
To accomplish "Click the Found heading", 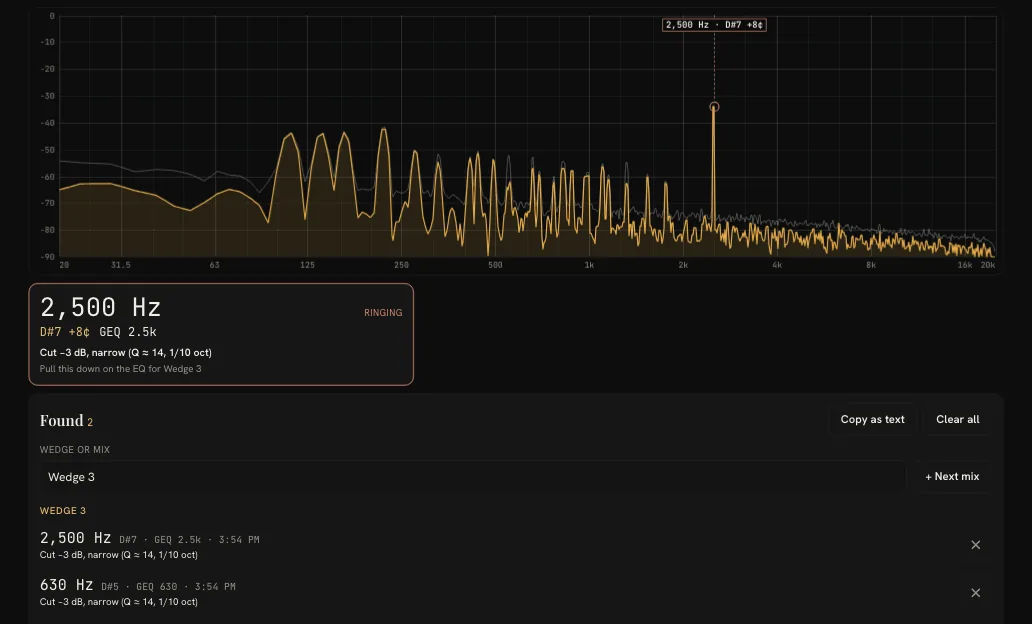I will [x=61, y=421].
